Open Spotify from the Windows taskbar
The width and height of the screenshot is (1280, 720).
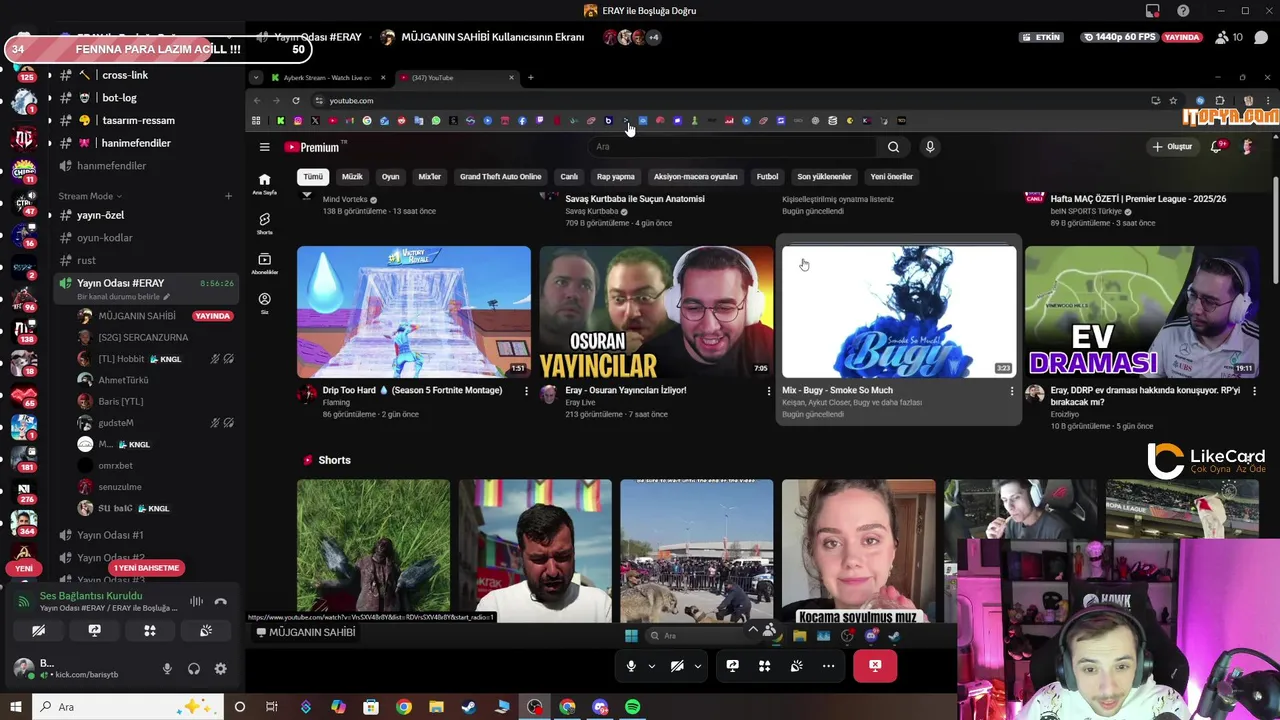coord(632,707)
